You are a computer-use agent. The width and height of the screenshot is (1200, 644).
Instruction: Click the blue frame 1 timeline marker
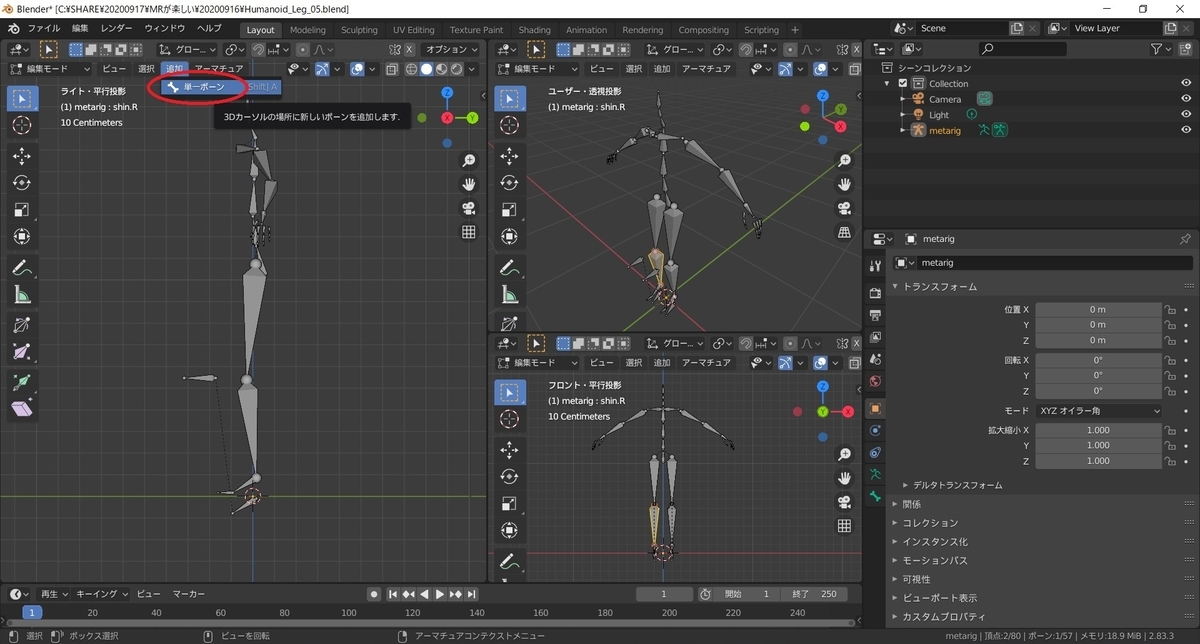tap(32, 612)
